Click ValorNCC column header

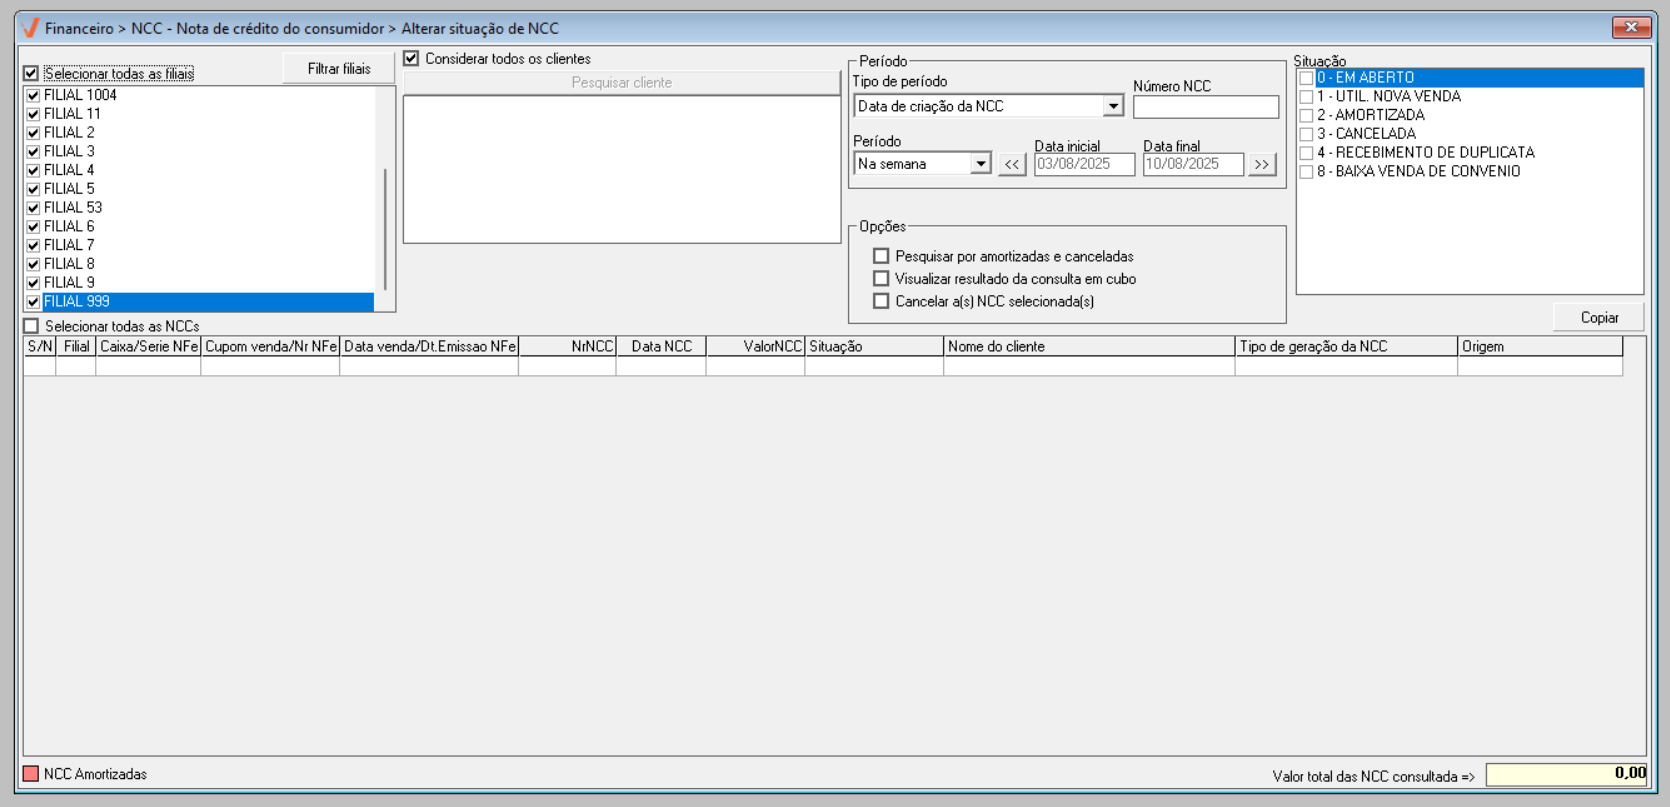tap(756, 346)
